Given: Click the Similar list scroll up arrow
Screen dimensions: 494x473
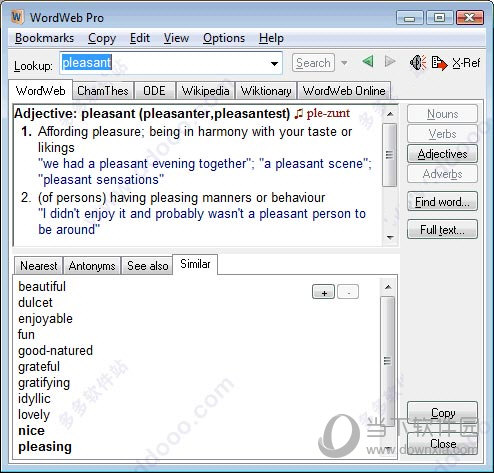Looking at the screenshot, I should click(x=388, y=287).
